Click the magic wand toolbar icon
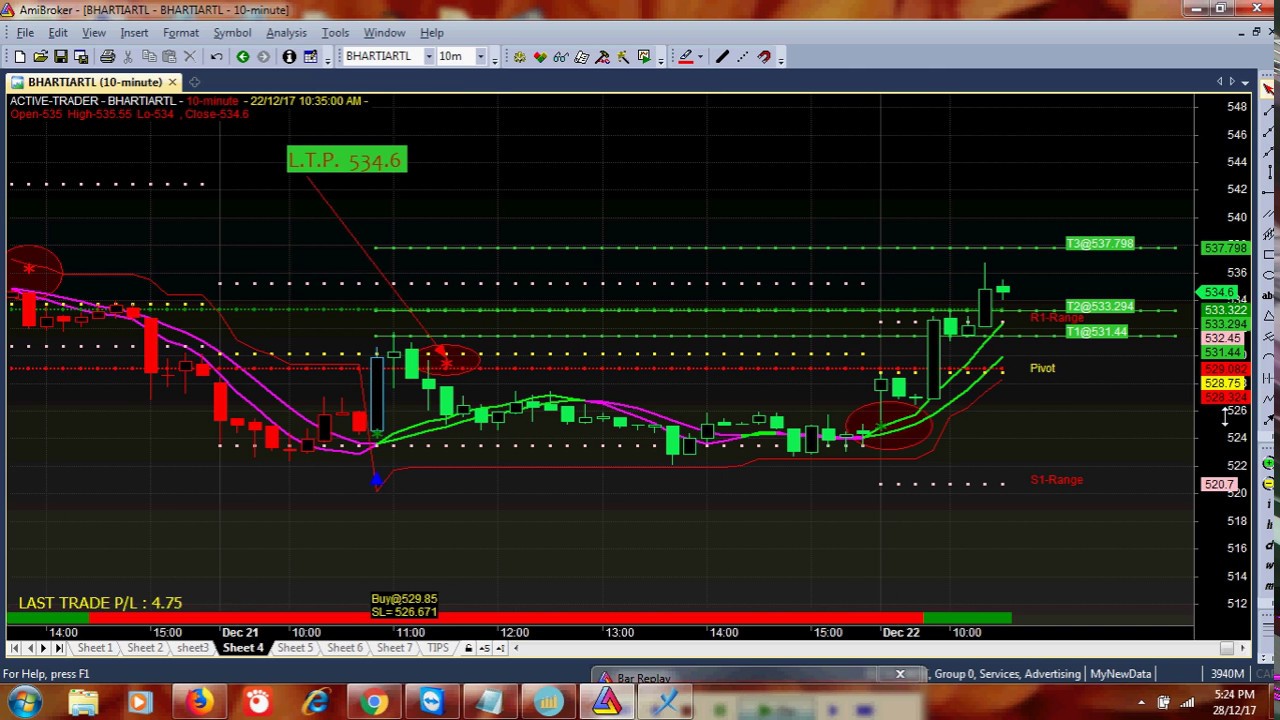 pos(623,57)
